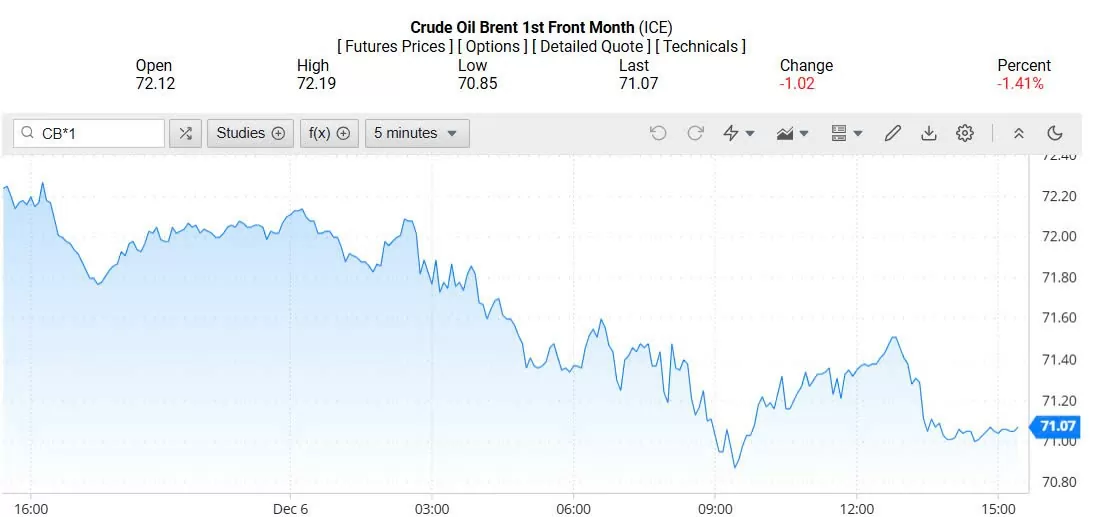
Task: Open the chart type dropdown
Action: (793, 133)
